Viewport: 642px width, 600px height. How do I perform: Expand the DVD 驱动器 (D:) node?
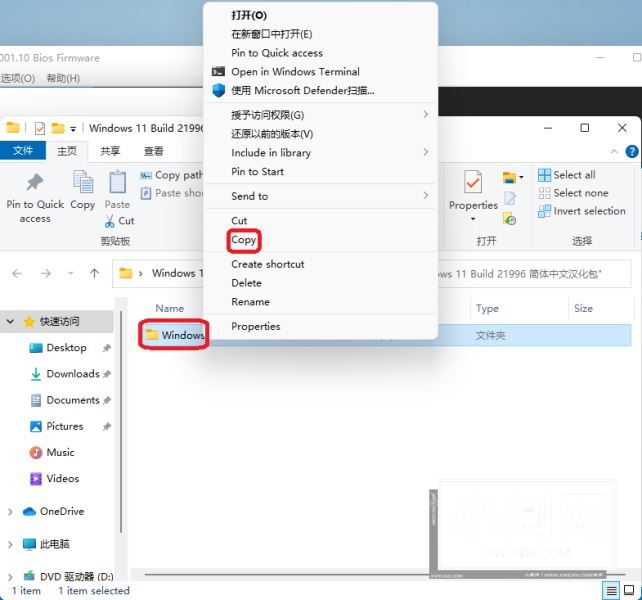tap(10, 577)
